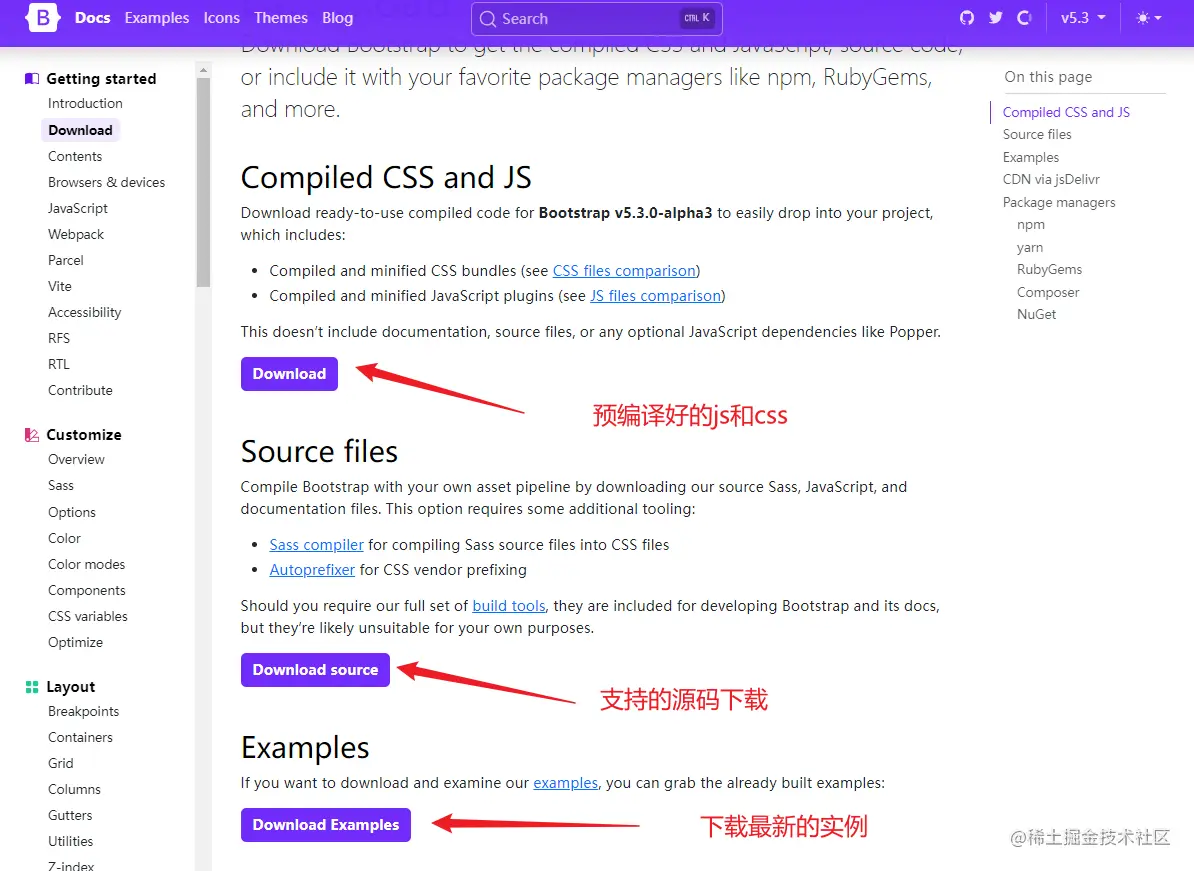Click the Getting started book icon
Image resolution: width=1194 pixels, height=871 pixels.
[32, 78]
